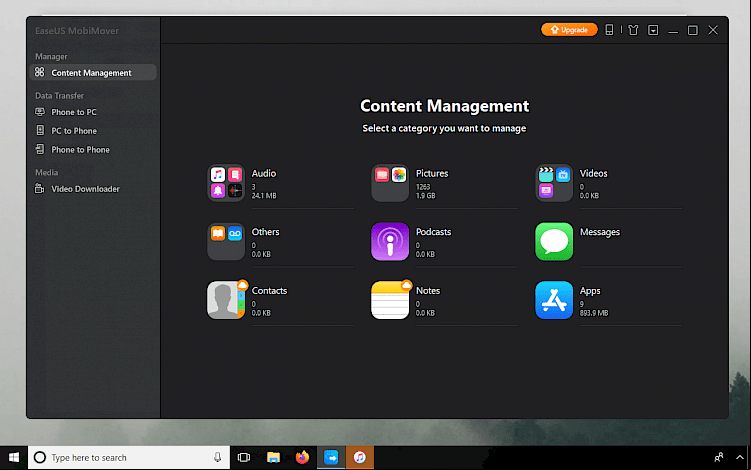This screenshot has height=470, width=751.
Task: Click the Phone to Phone sidebar icon
Action: 40,149
